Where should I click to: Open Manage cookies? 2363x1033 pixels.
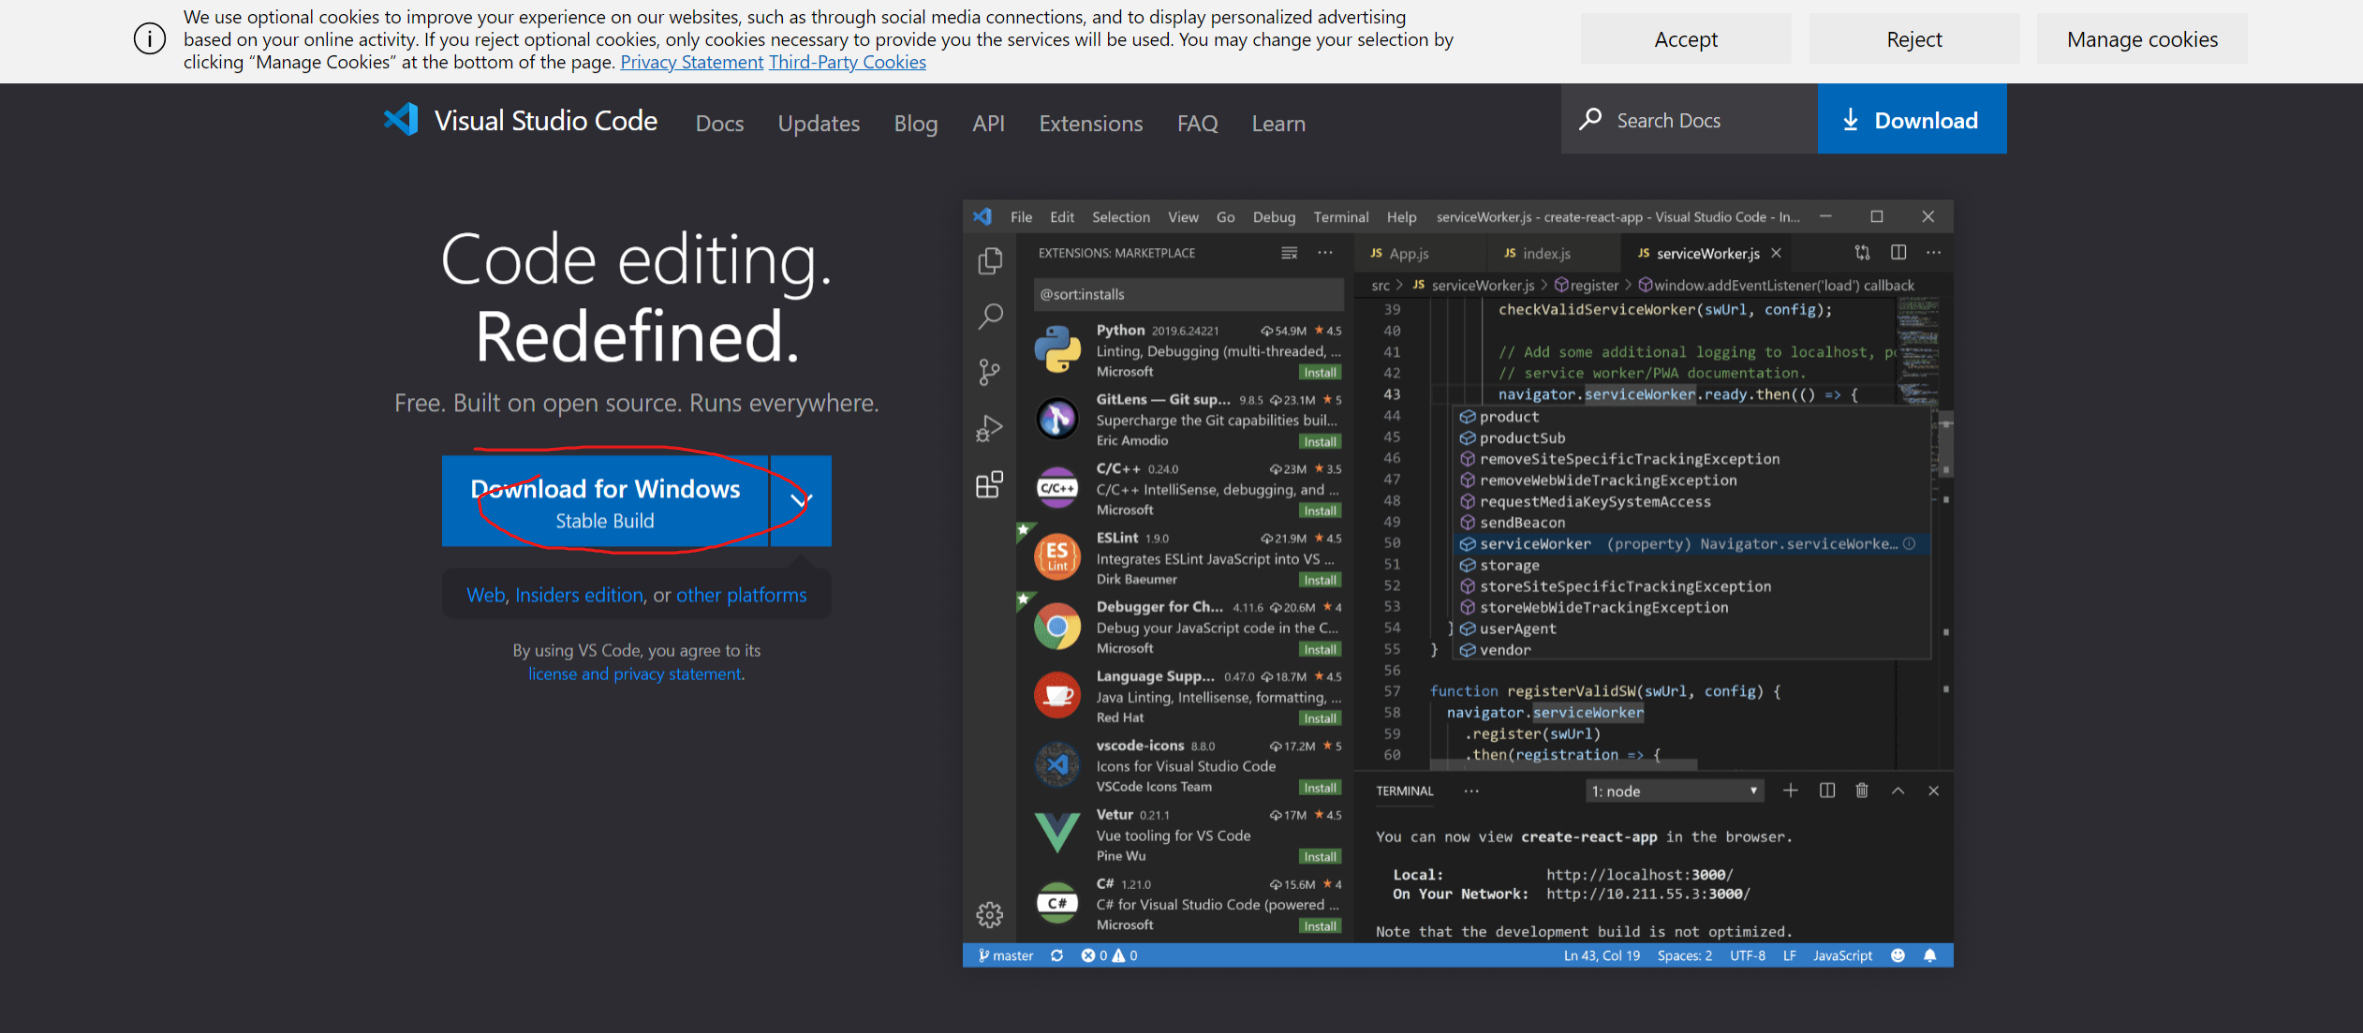tap(2142, 39)
